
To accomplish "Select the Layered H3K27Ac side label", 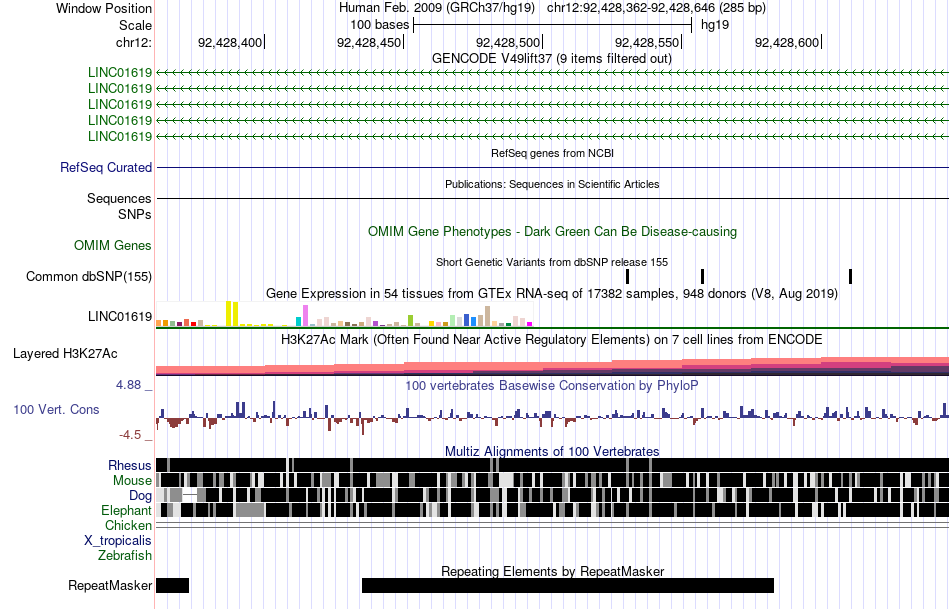I will click(65, 354).
